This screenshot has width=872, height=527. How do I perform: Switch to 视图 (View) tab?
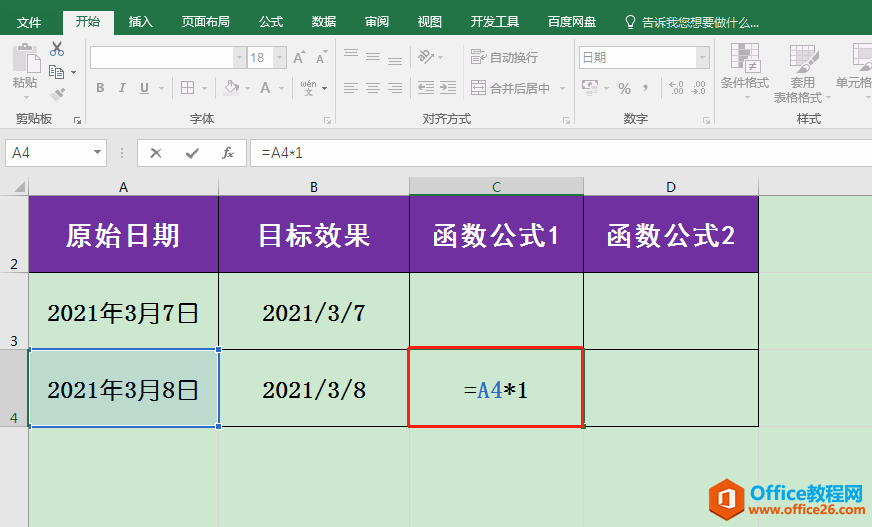click(429, 22)
